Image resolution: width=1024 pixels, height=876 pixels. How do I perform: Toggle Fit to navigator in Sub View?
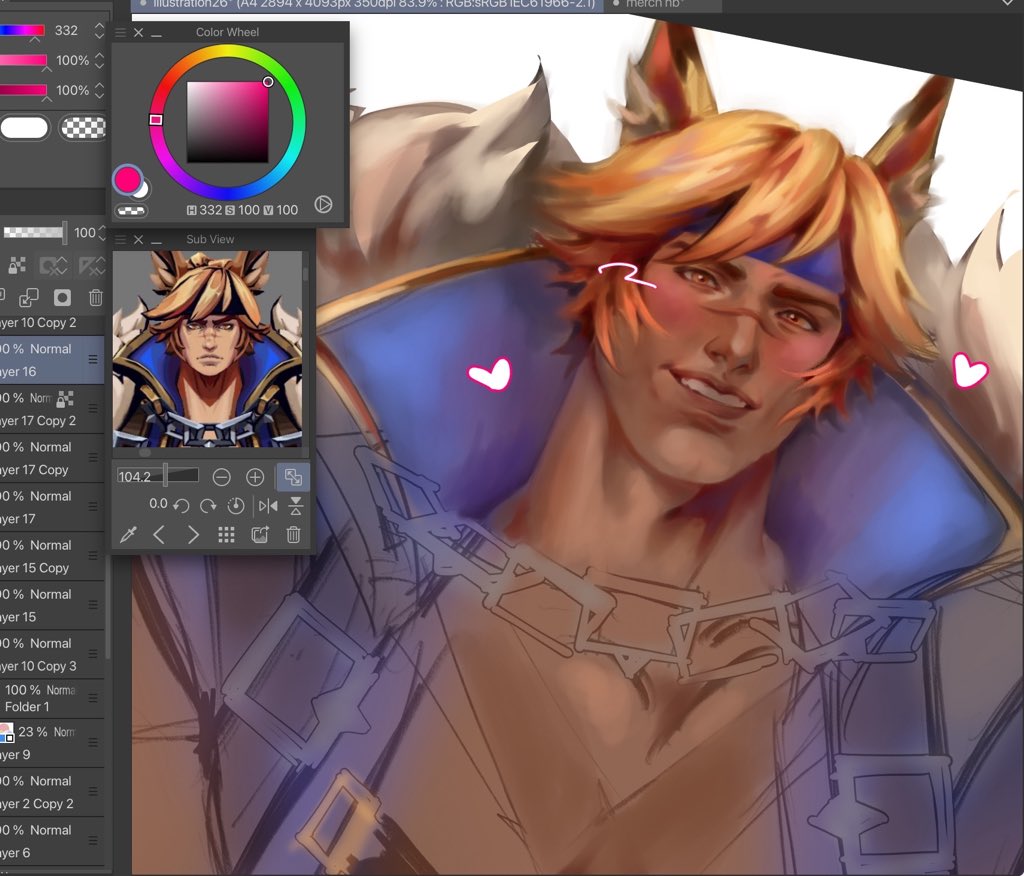[x=293, y=477]
